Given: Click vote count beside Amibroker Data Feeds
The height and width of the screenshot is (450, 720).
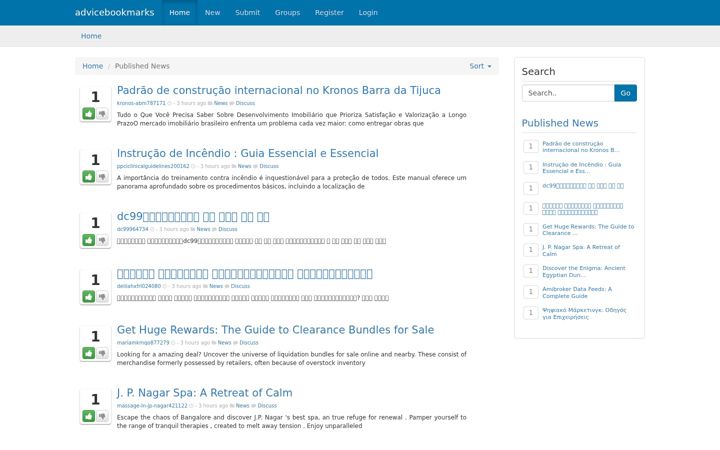Looking at the screenshot, I should click(530, 292).
